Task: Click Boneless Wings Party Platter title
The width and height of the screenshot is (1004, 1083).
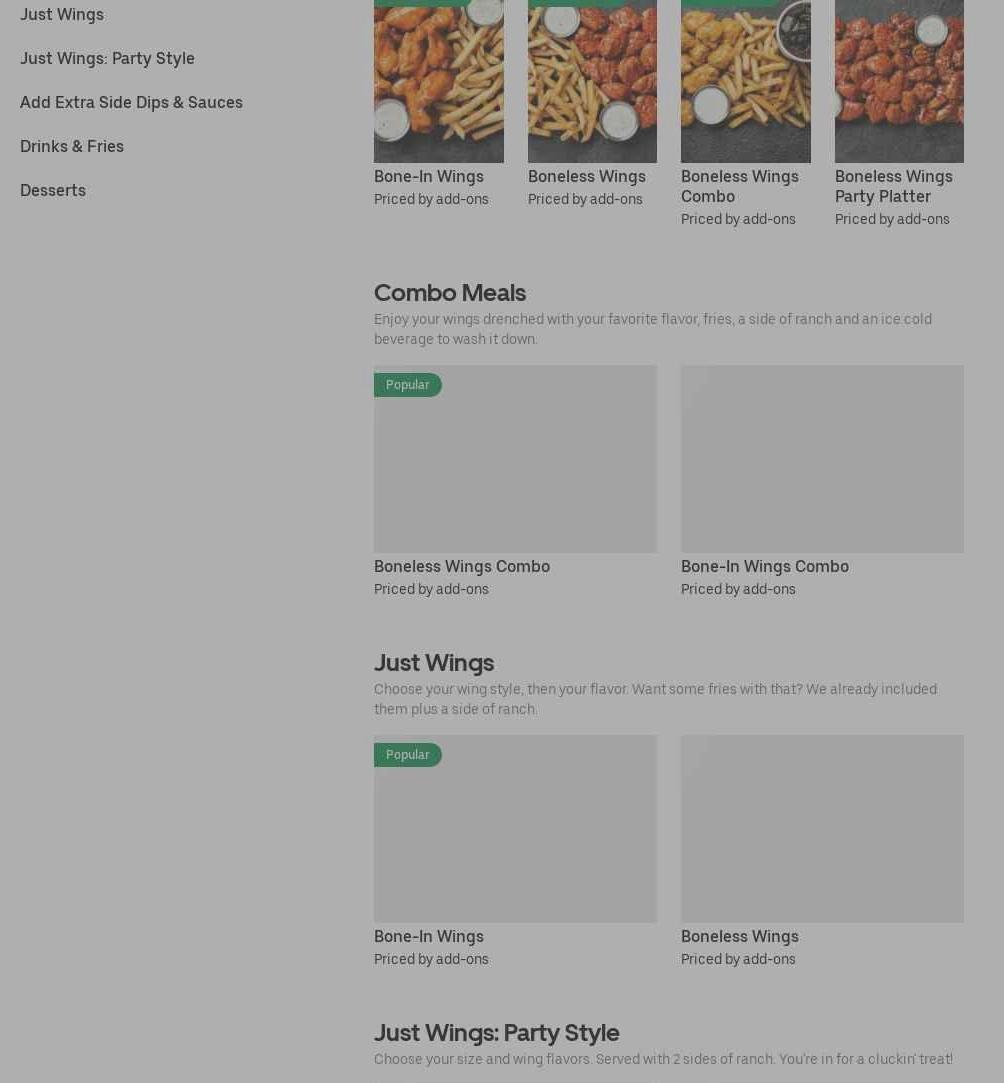Action: click(x=894, y=186)
